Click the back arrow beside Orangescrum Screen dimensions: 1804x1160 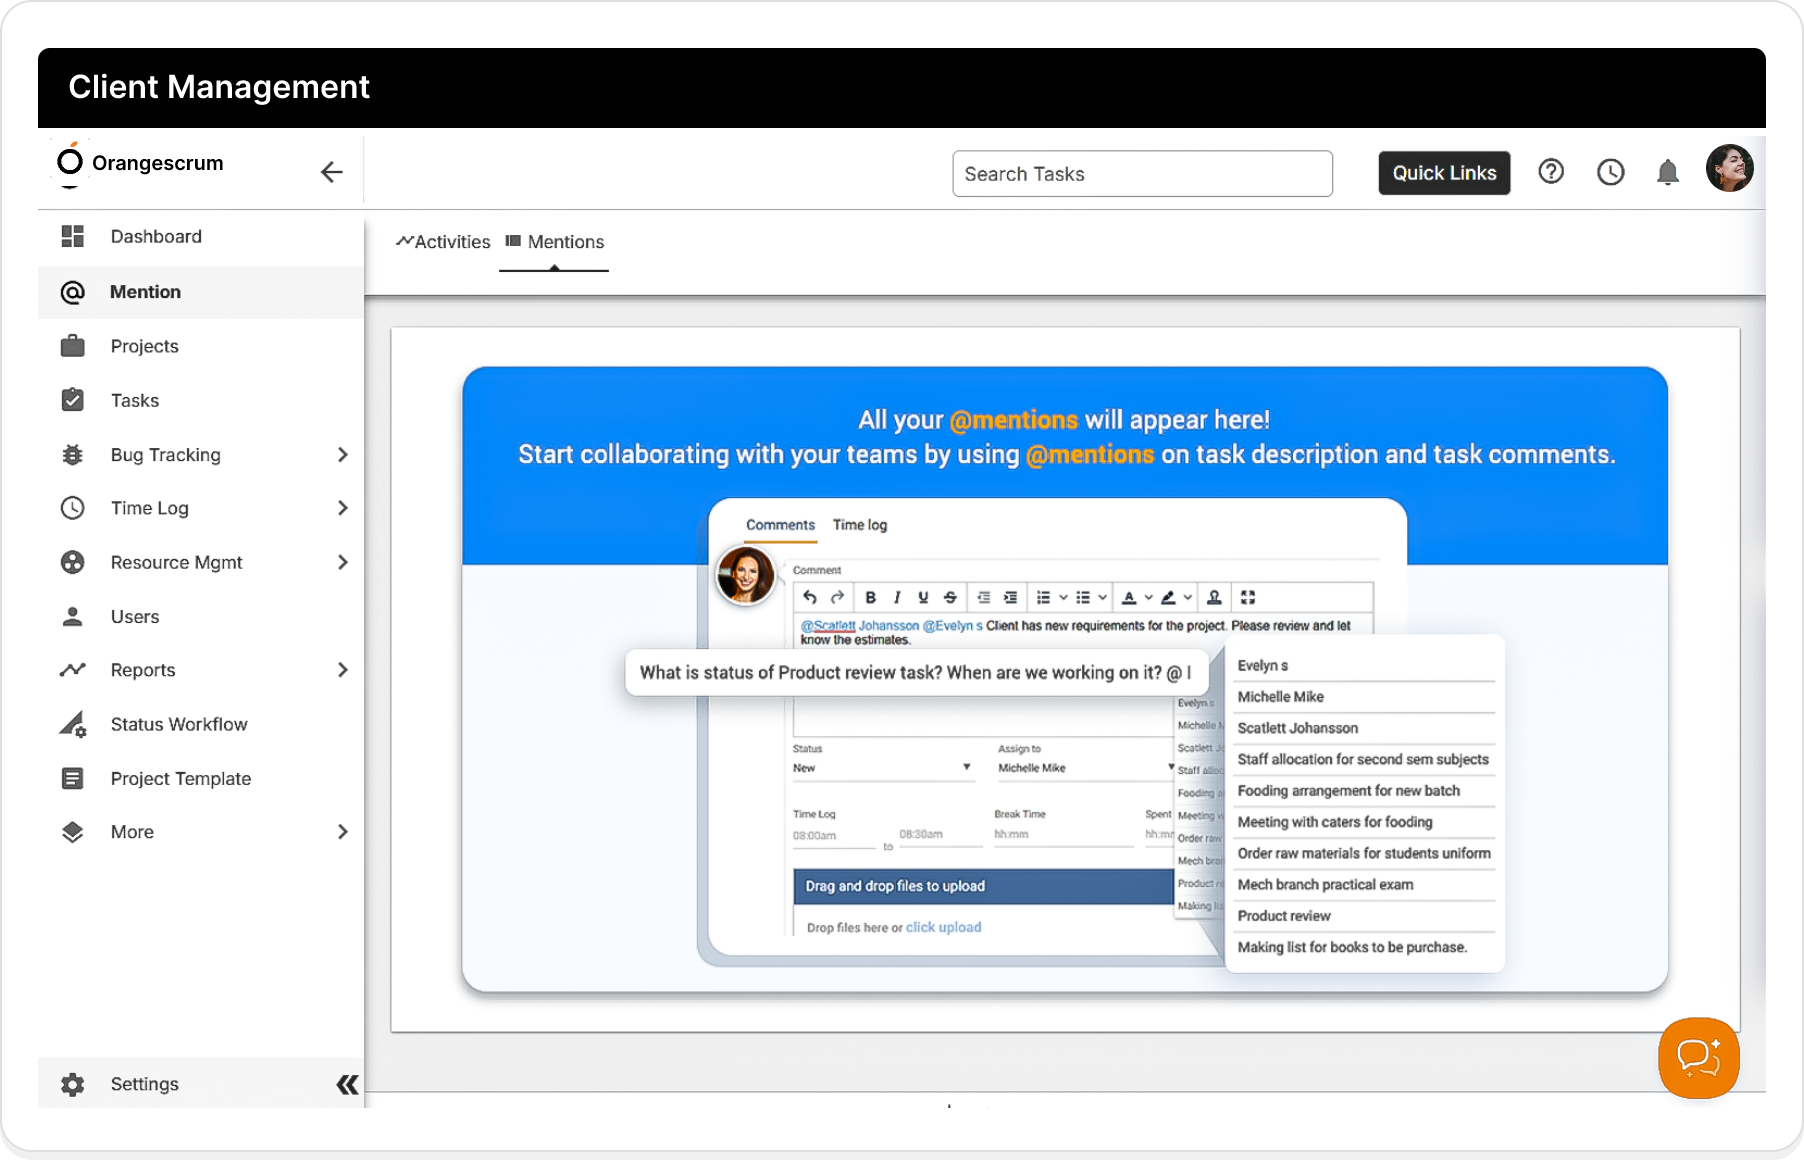331,172
